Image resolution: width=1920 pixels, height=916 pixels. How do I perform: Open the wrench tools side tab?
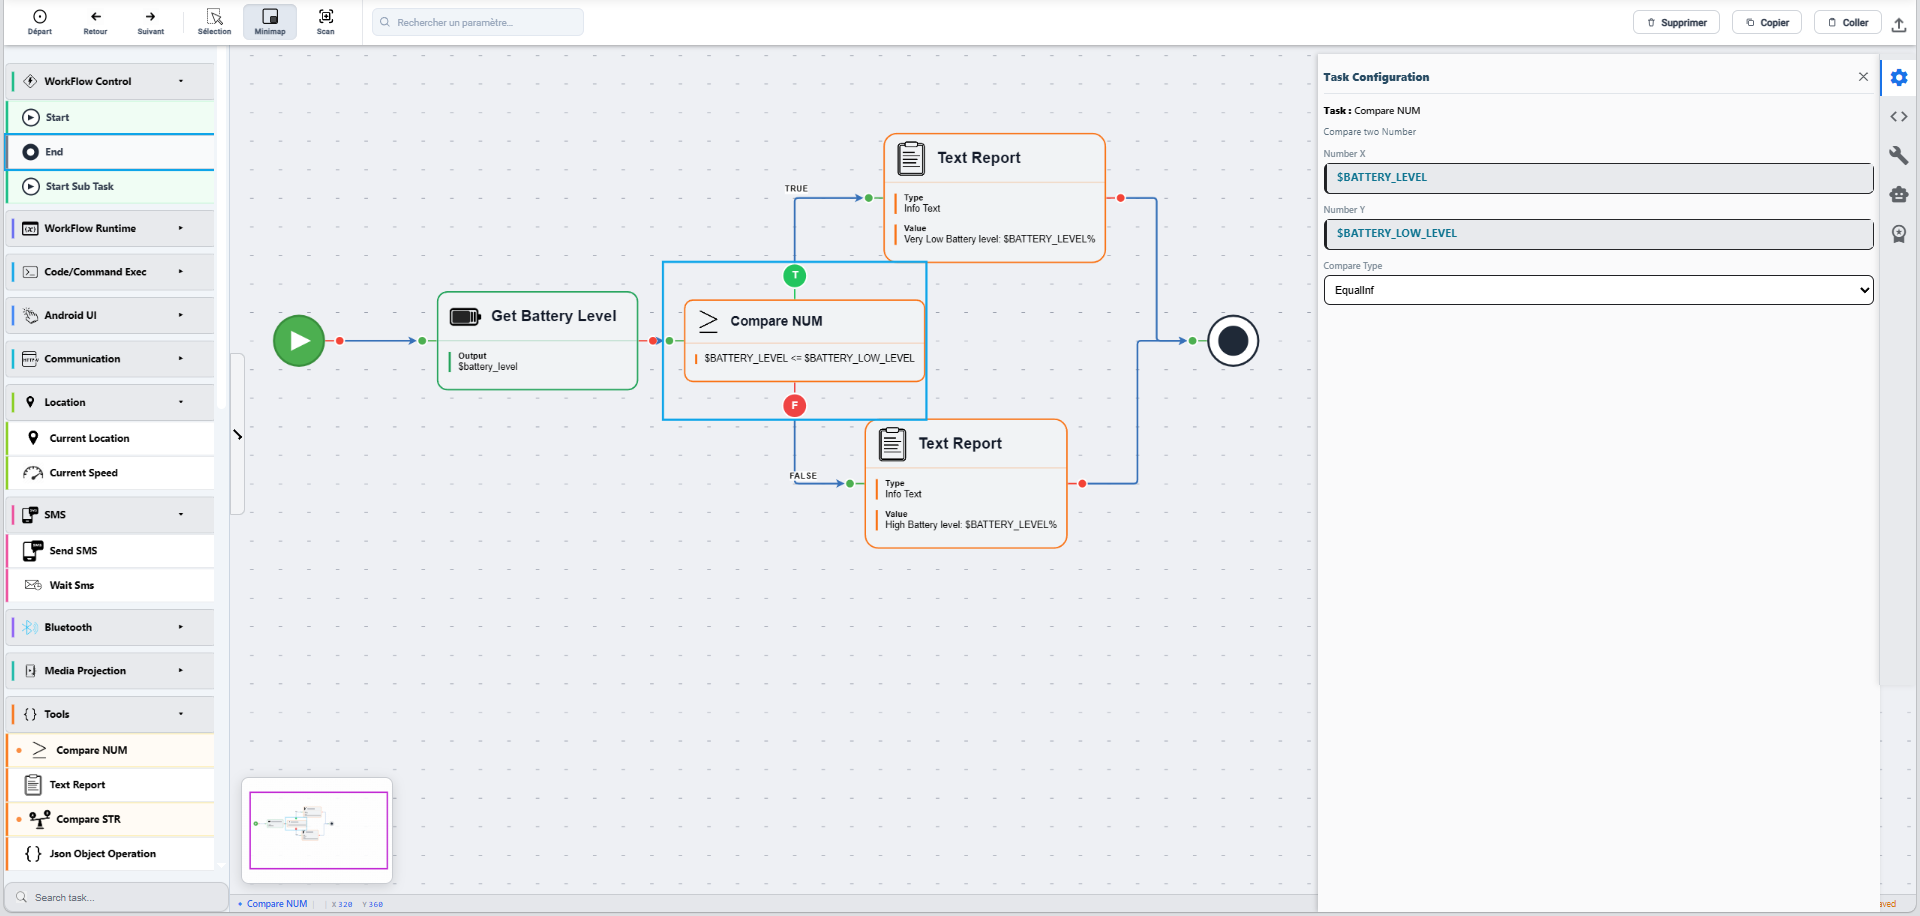tap(1899, 155)
